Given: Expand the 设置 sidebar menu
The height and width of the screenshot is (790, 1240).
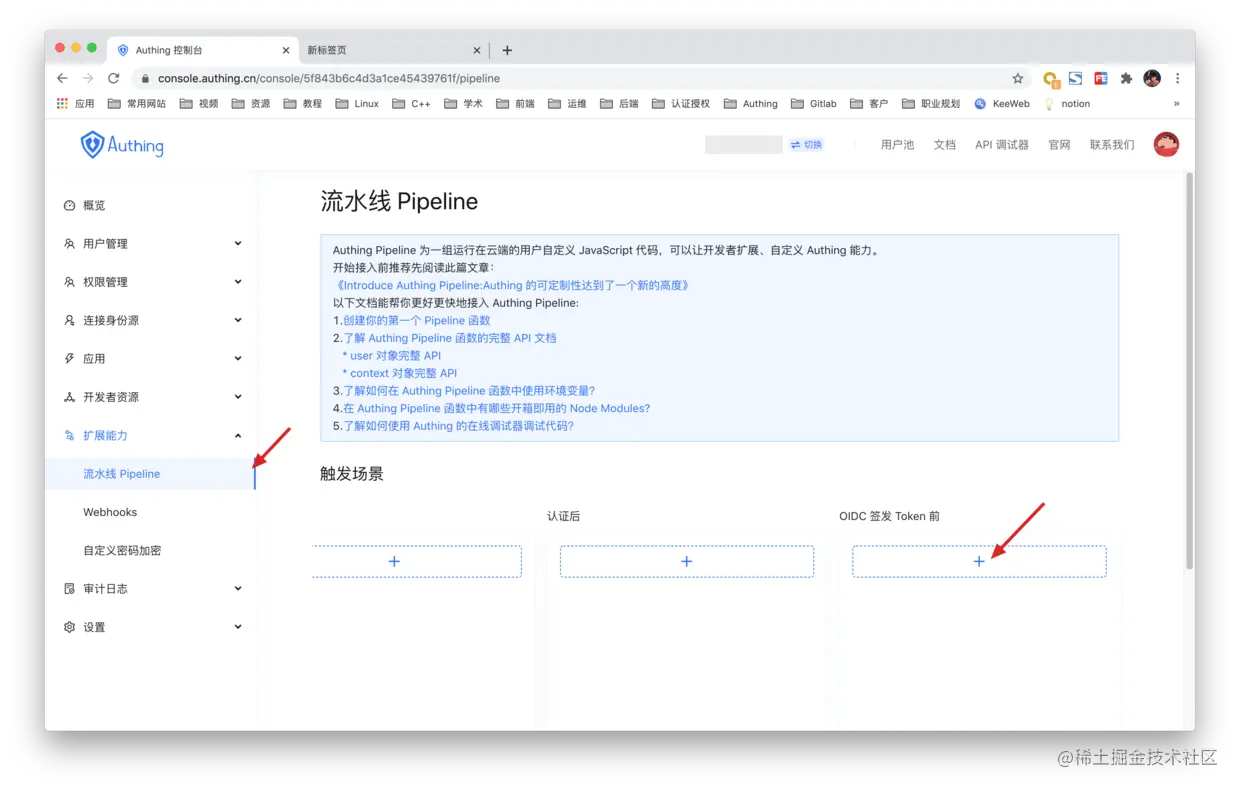Looking at the screenshot, I should point(150,627).
